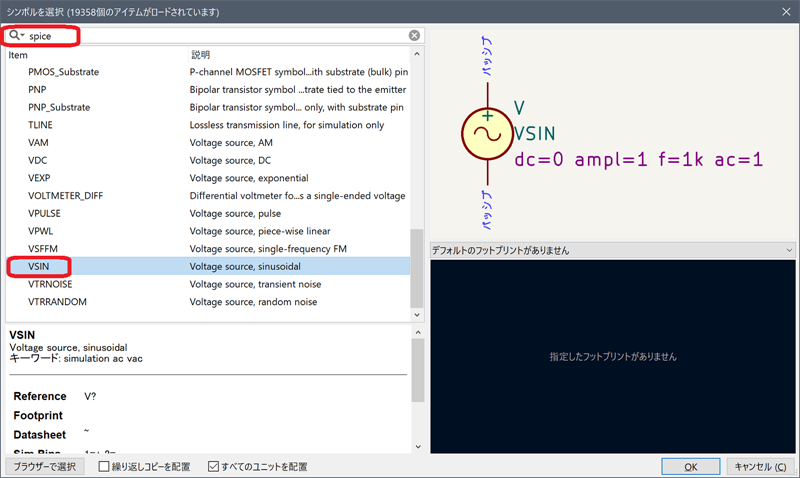The height and width of the screenshot is (478, 800).
Task: Click the Reference value V?
Action: [x=90, y=396]
